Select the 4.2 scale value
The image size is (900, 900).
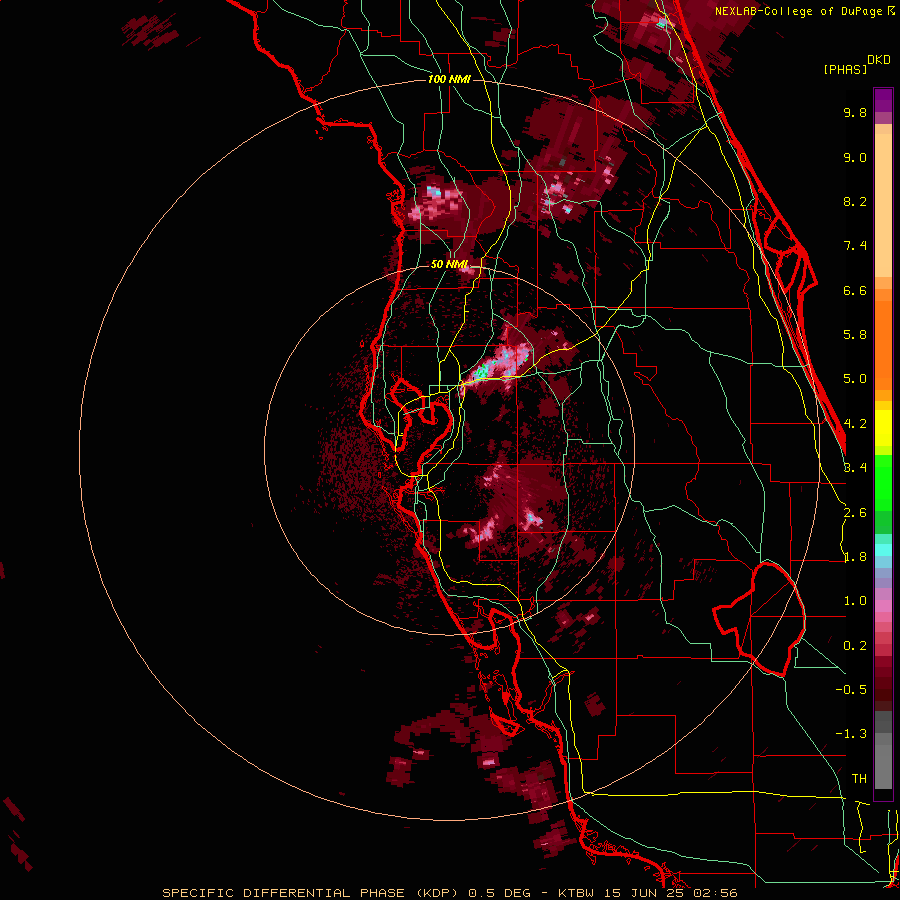click(855, 424)
